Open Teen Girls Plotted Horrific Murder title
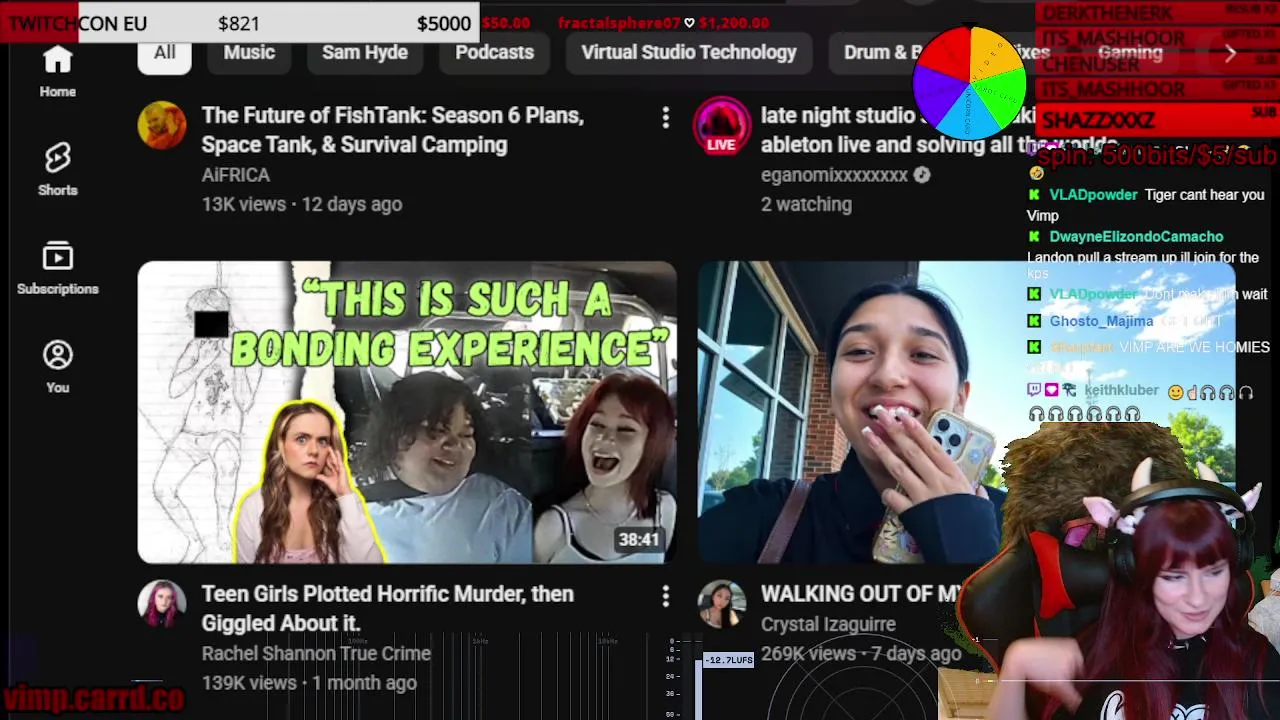This screenshot has width=1280, height=720. (387, 608)
